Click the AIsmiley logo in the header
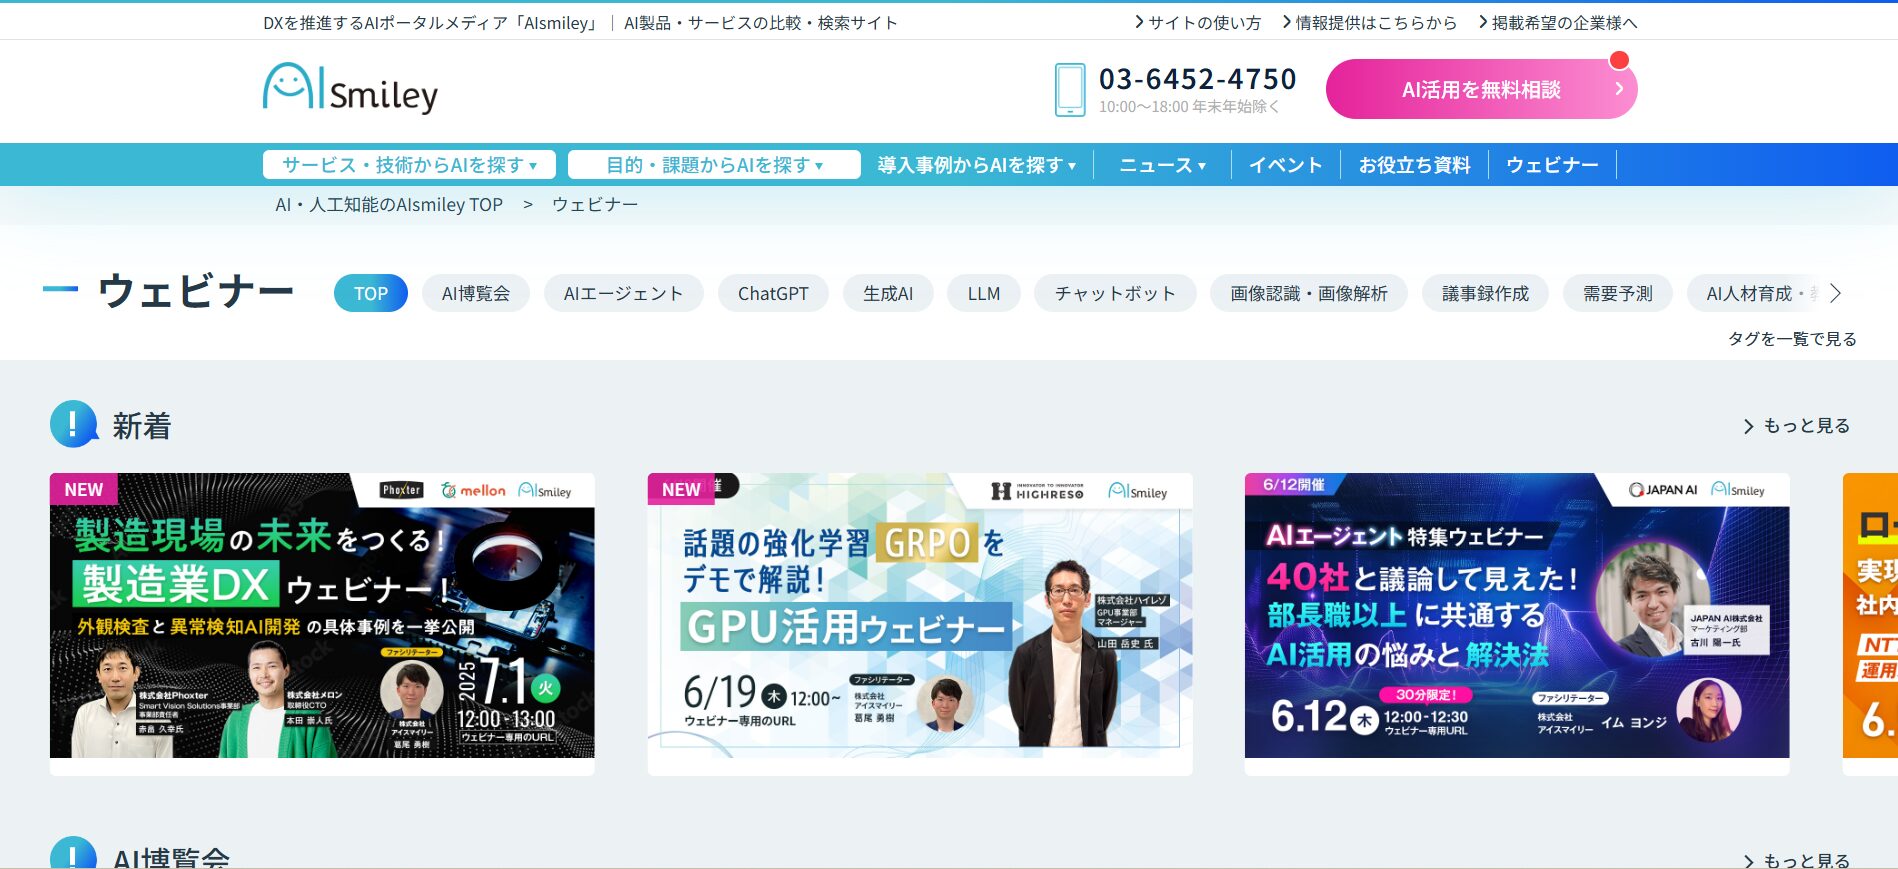 tap(350, 89)
